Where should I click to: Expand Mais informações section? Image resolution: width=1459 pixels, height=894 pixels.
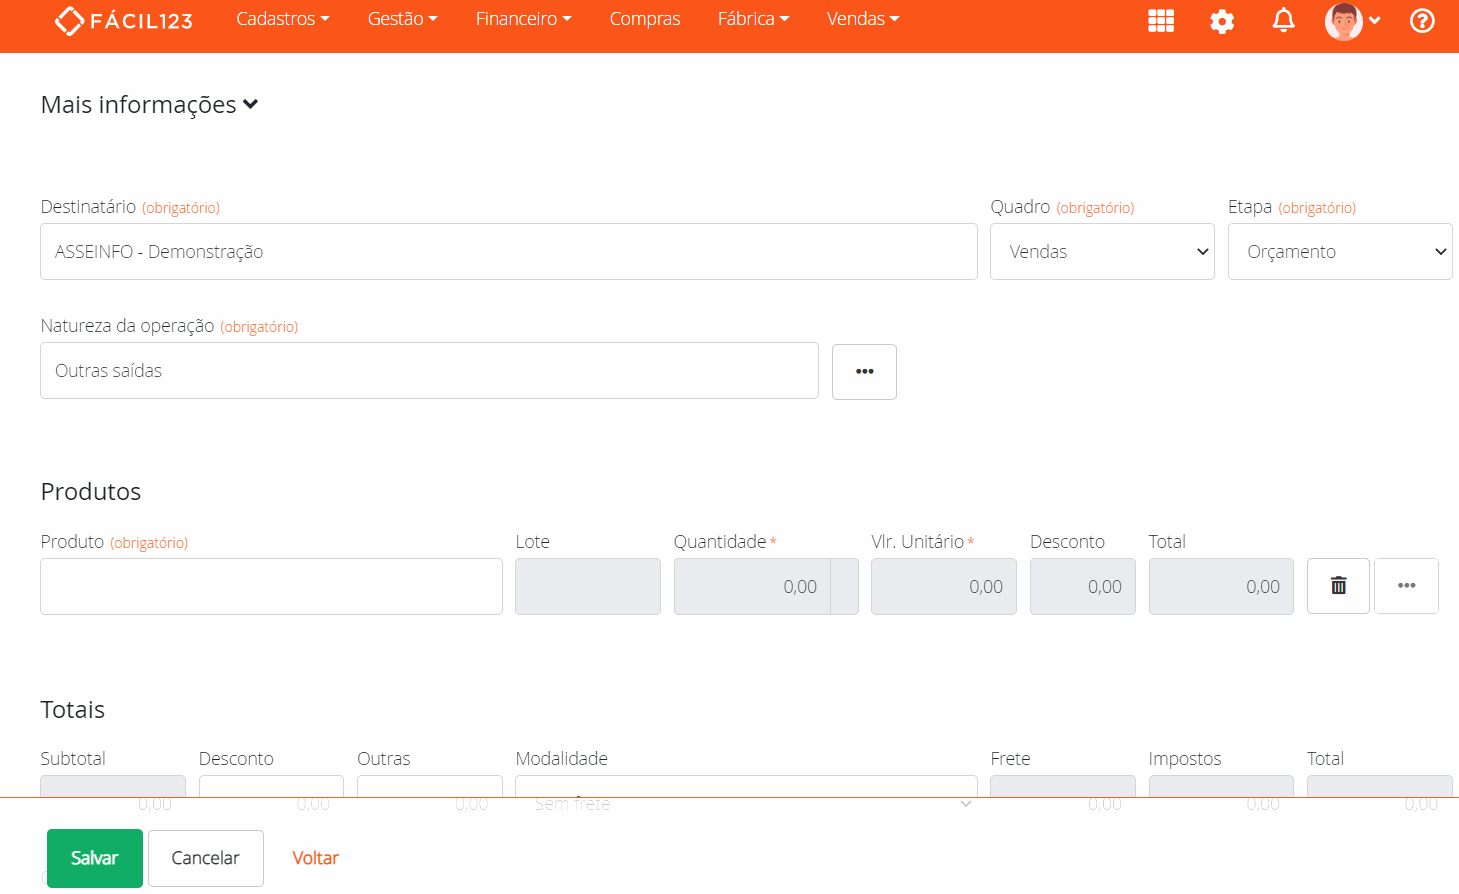coord(150,105)
